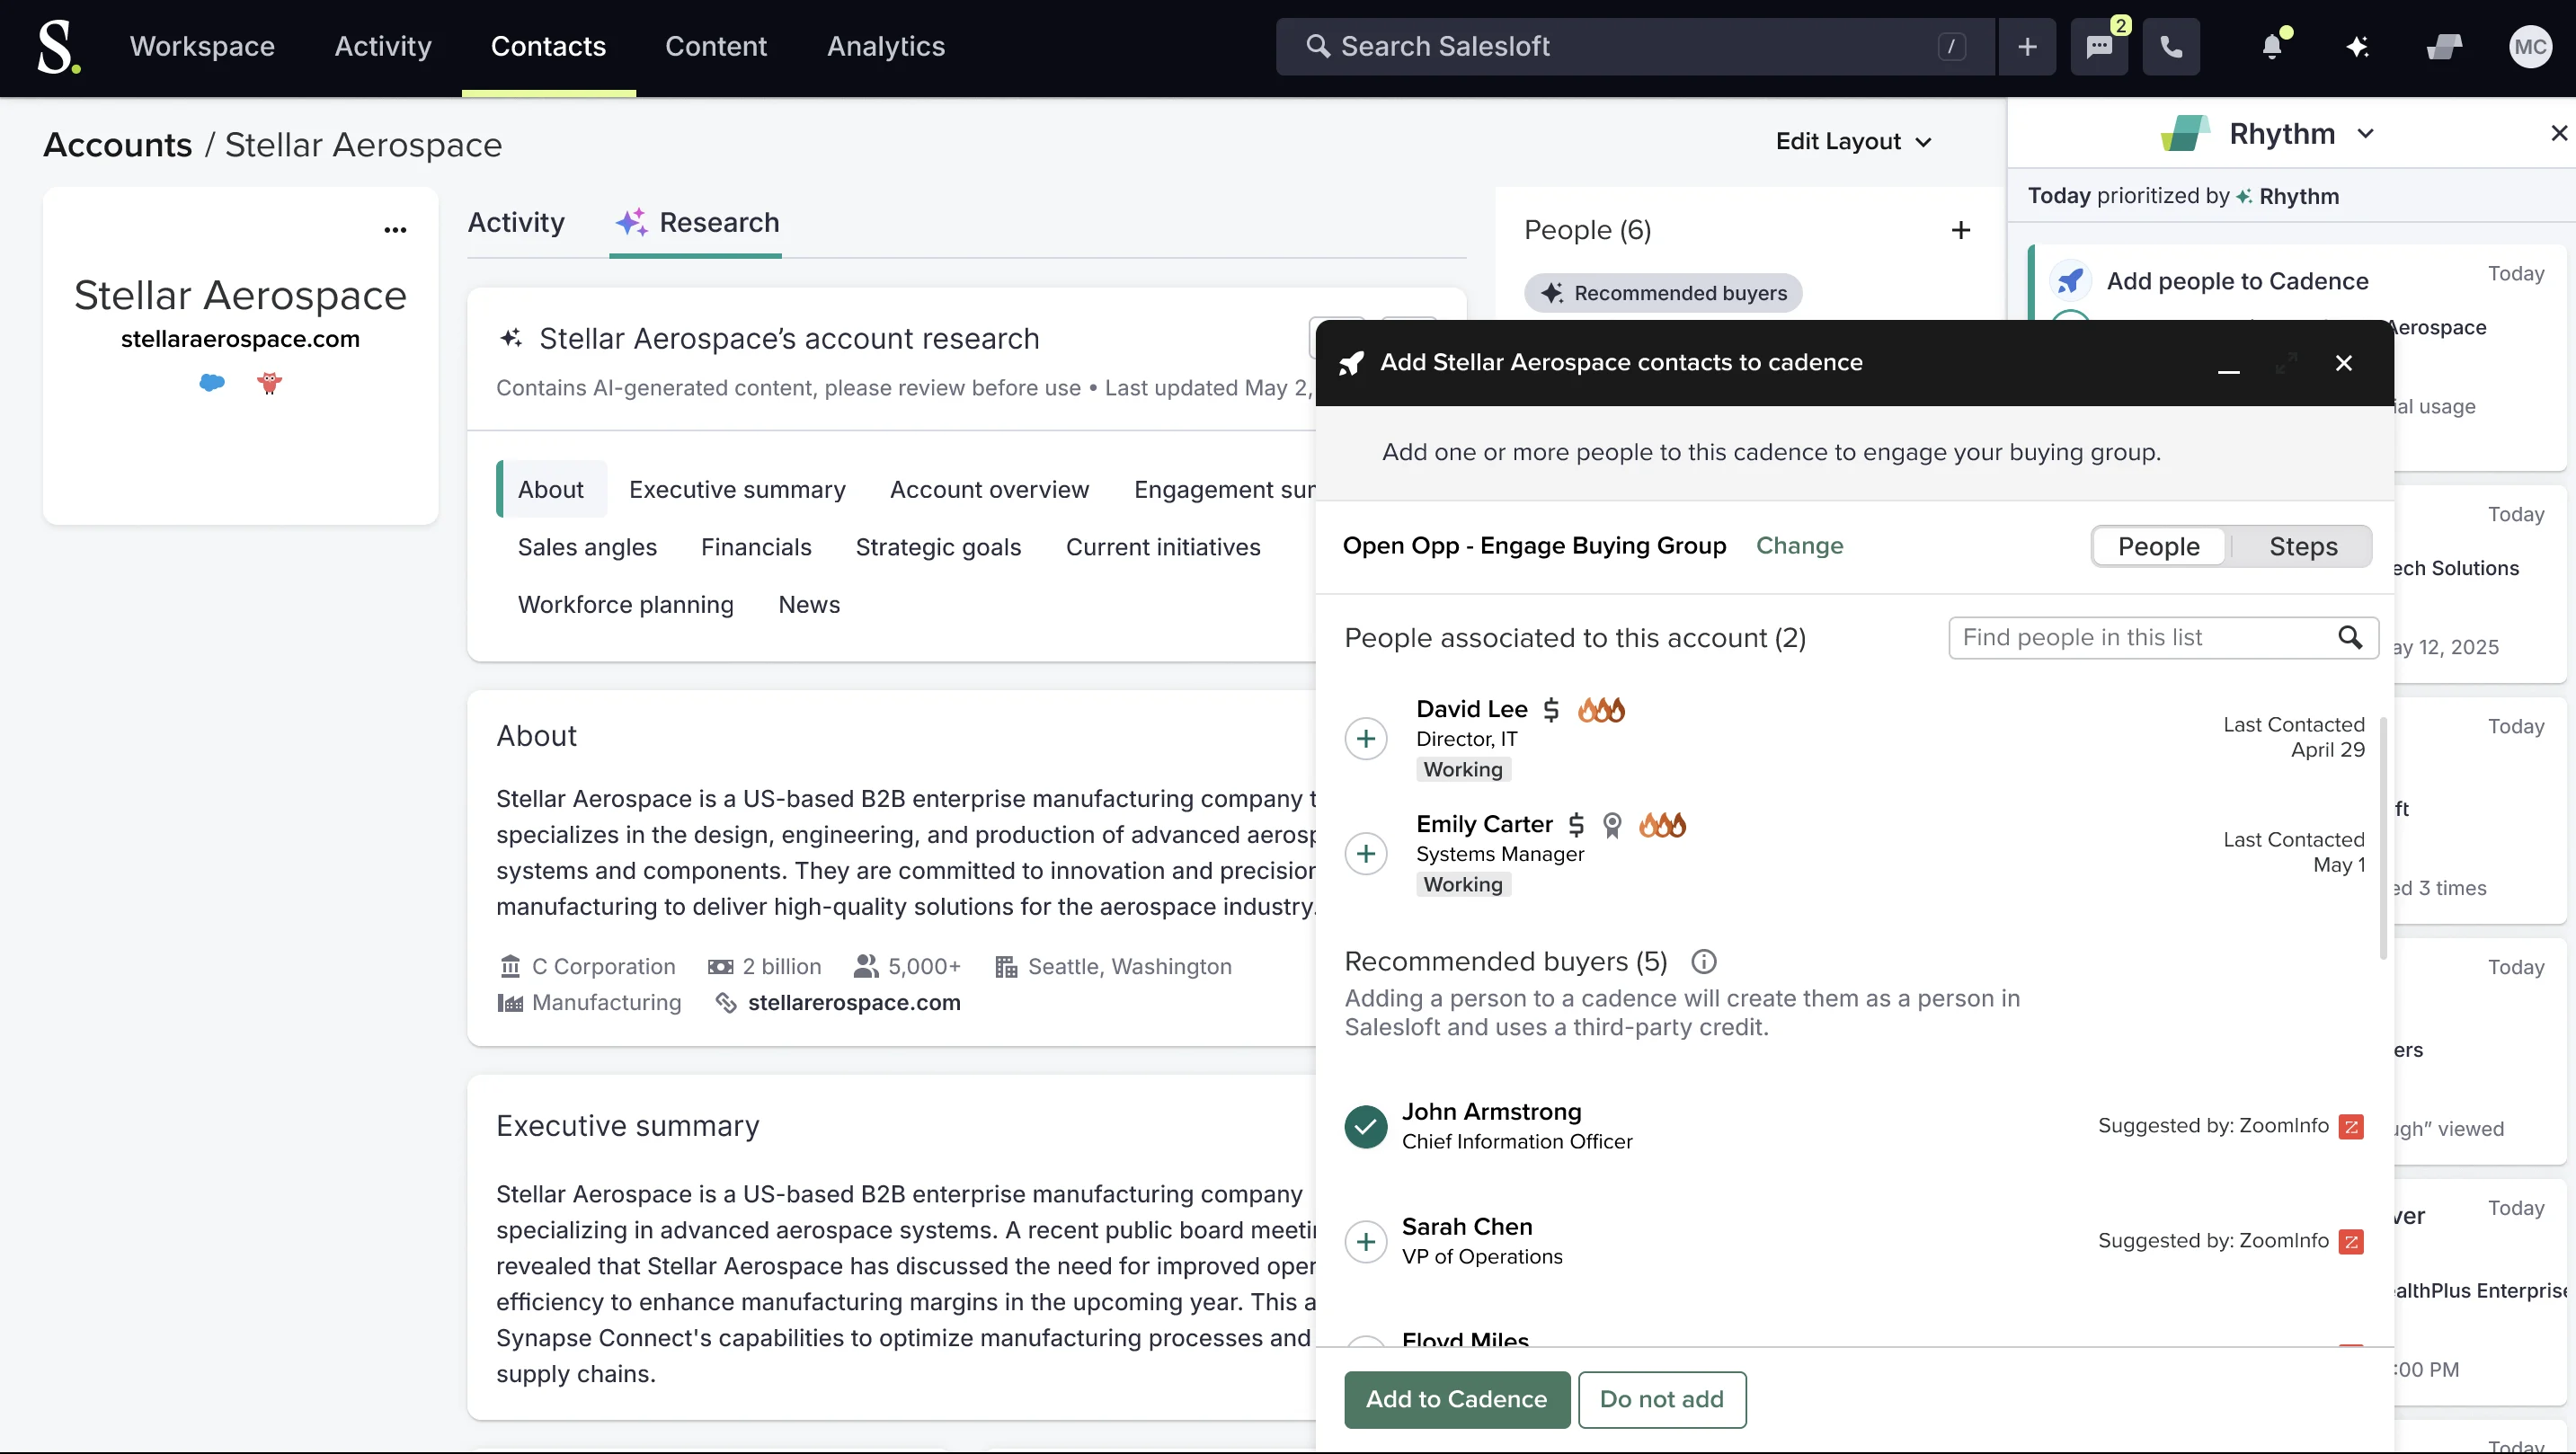Viewport: 2576px width, 1454px height.
Task: Select the Executive summary section tab
Action: click(x=737, y=490)
